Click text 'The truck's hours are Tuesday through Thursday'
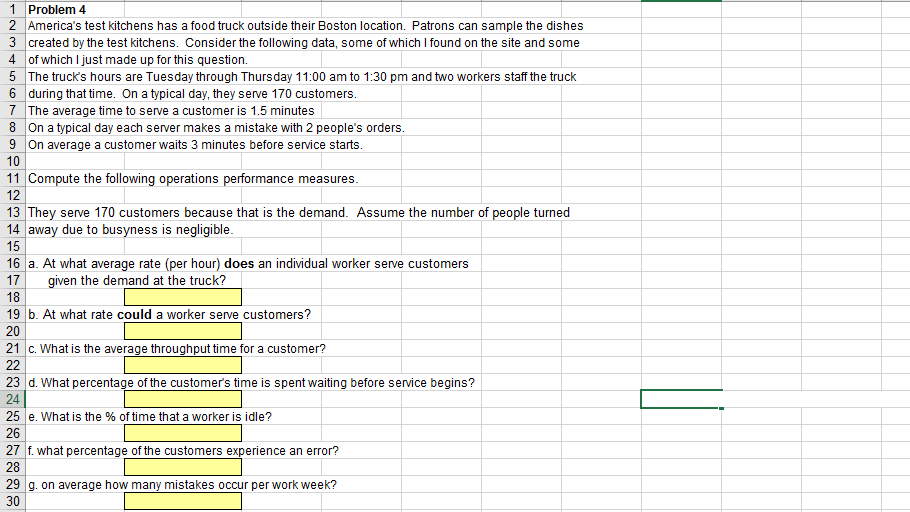 (160, 77)
